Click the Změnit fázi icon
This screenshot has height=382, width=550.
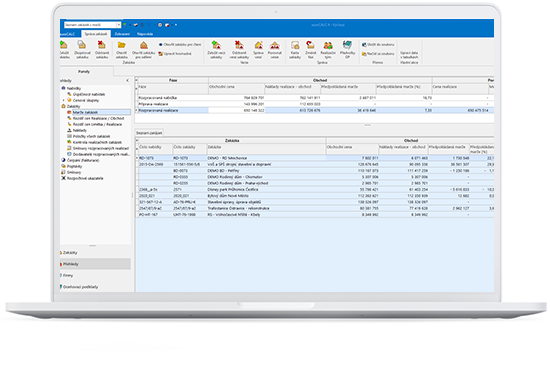click(x=310, y=45)
